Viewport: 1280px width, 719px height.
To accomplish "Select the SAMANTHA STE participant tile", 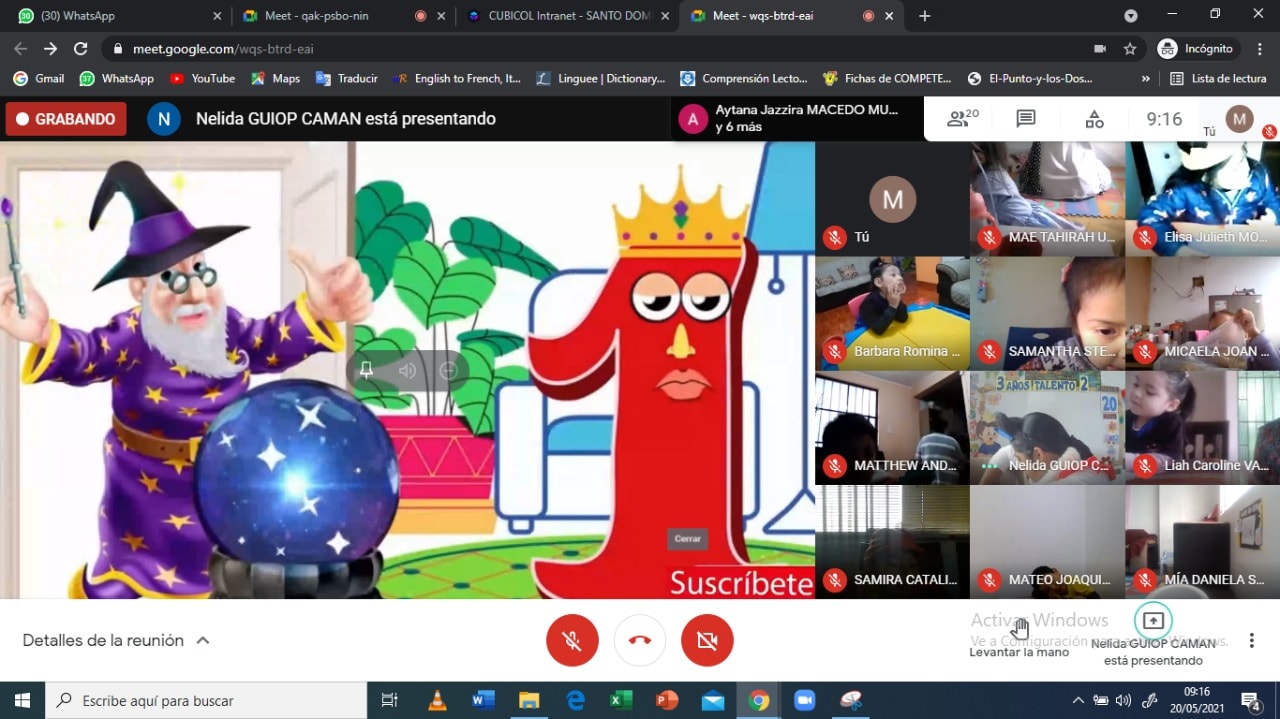I will click(1047, 313).
